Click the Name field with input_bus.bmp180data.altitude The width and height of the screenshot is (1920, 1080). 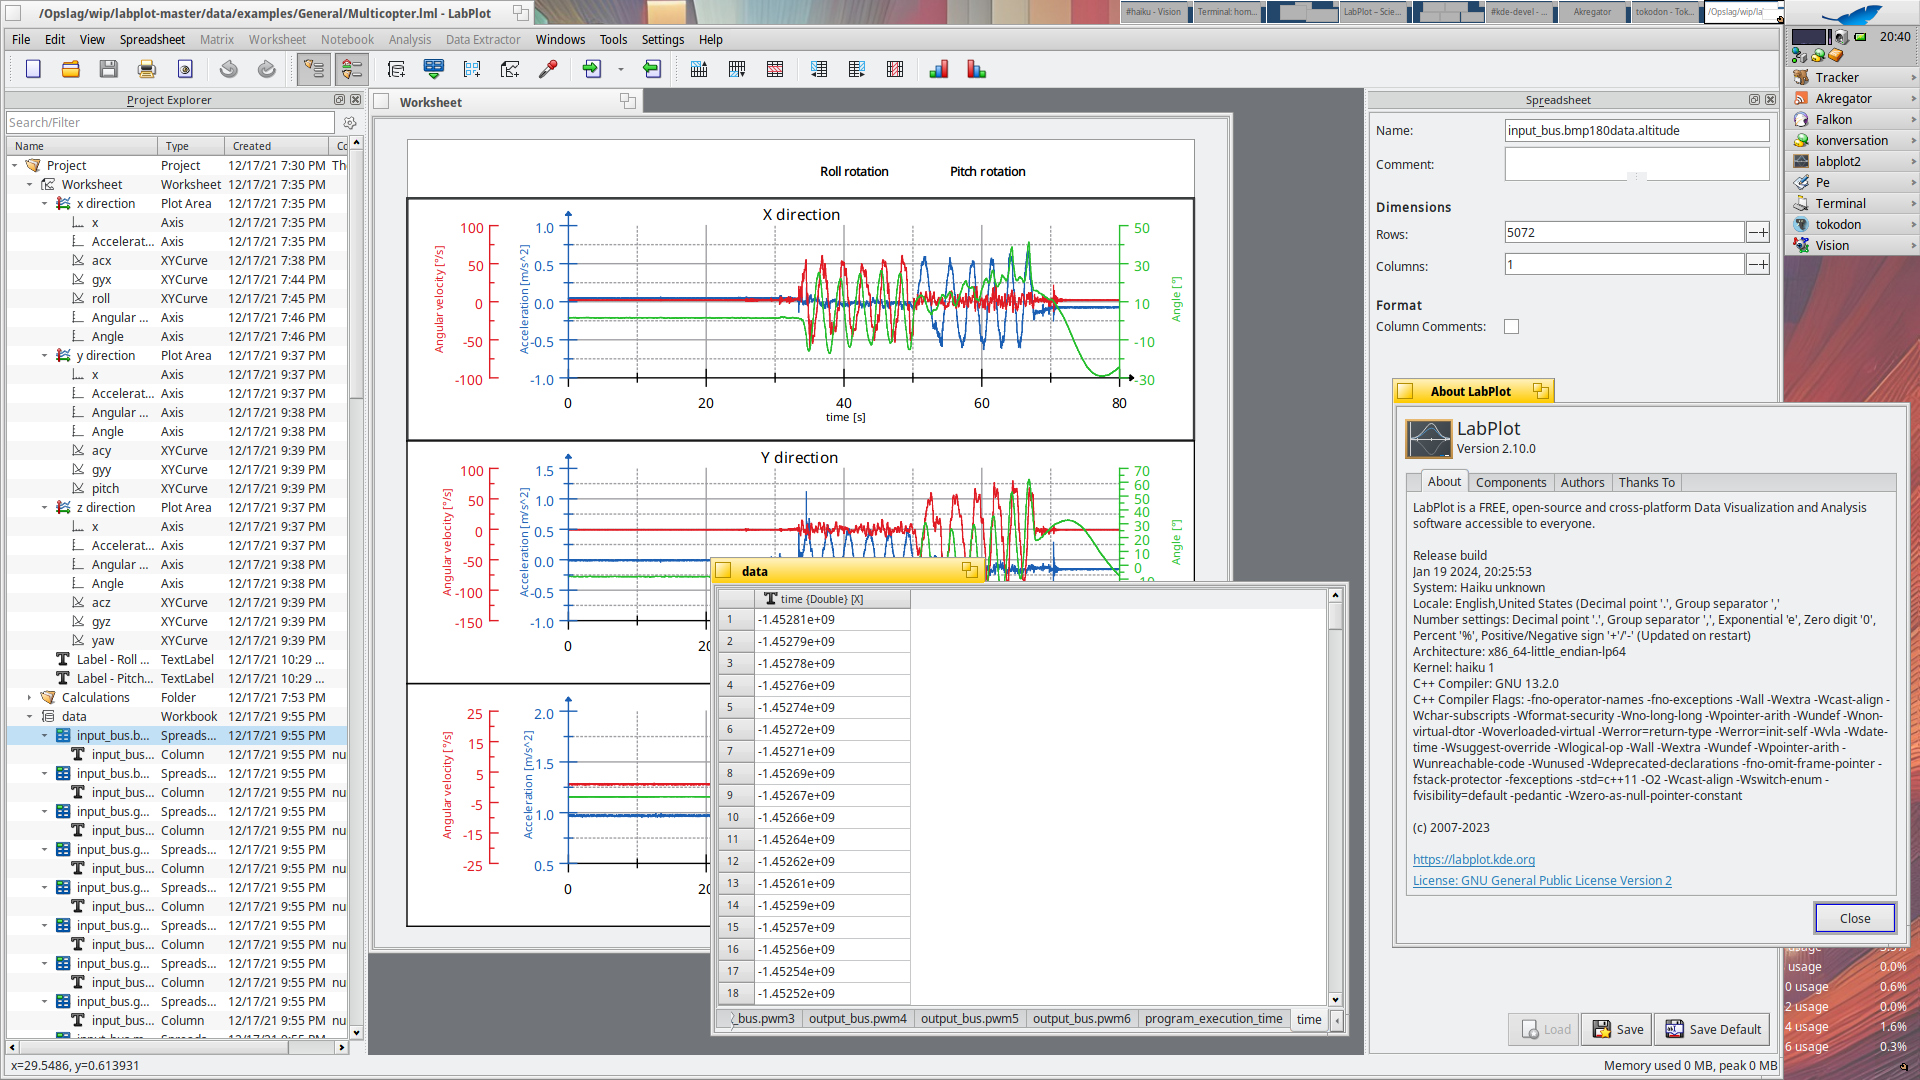[x=1637, y=131]
